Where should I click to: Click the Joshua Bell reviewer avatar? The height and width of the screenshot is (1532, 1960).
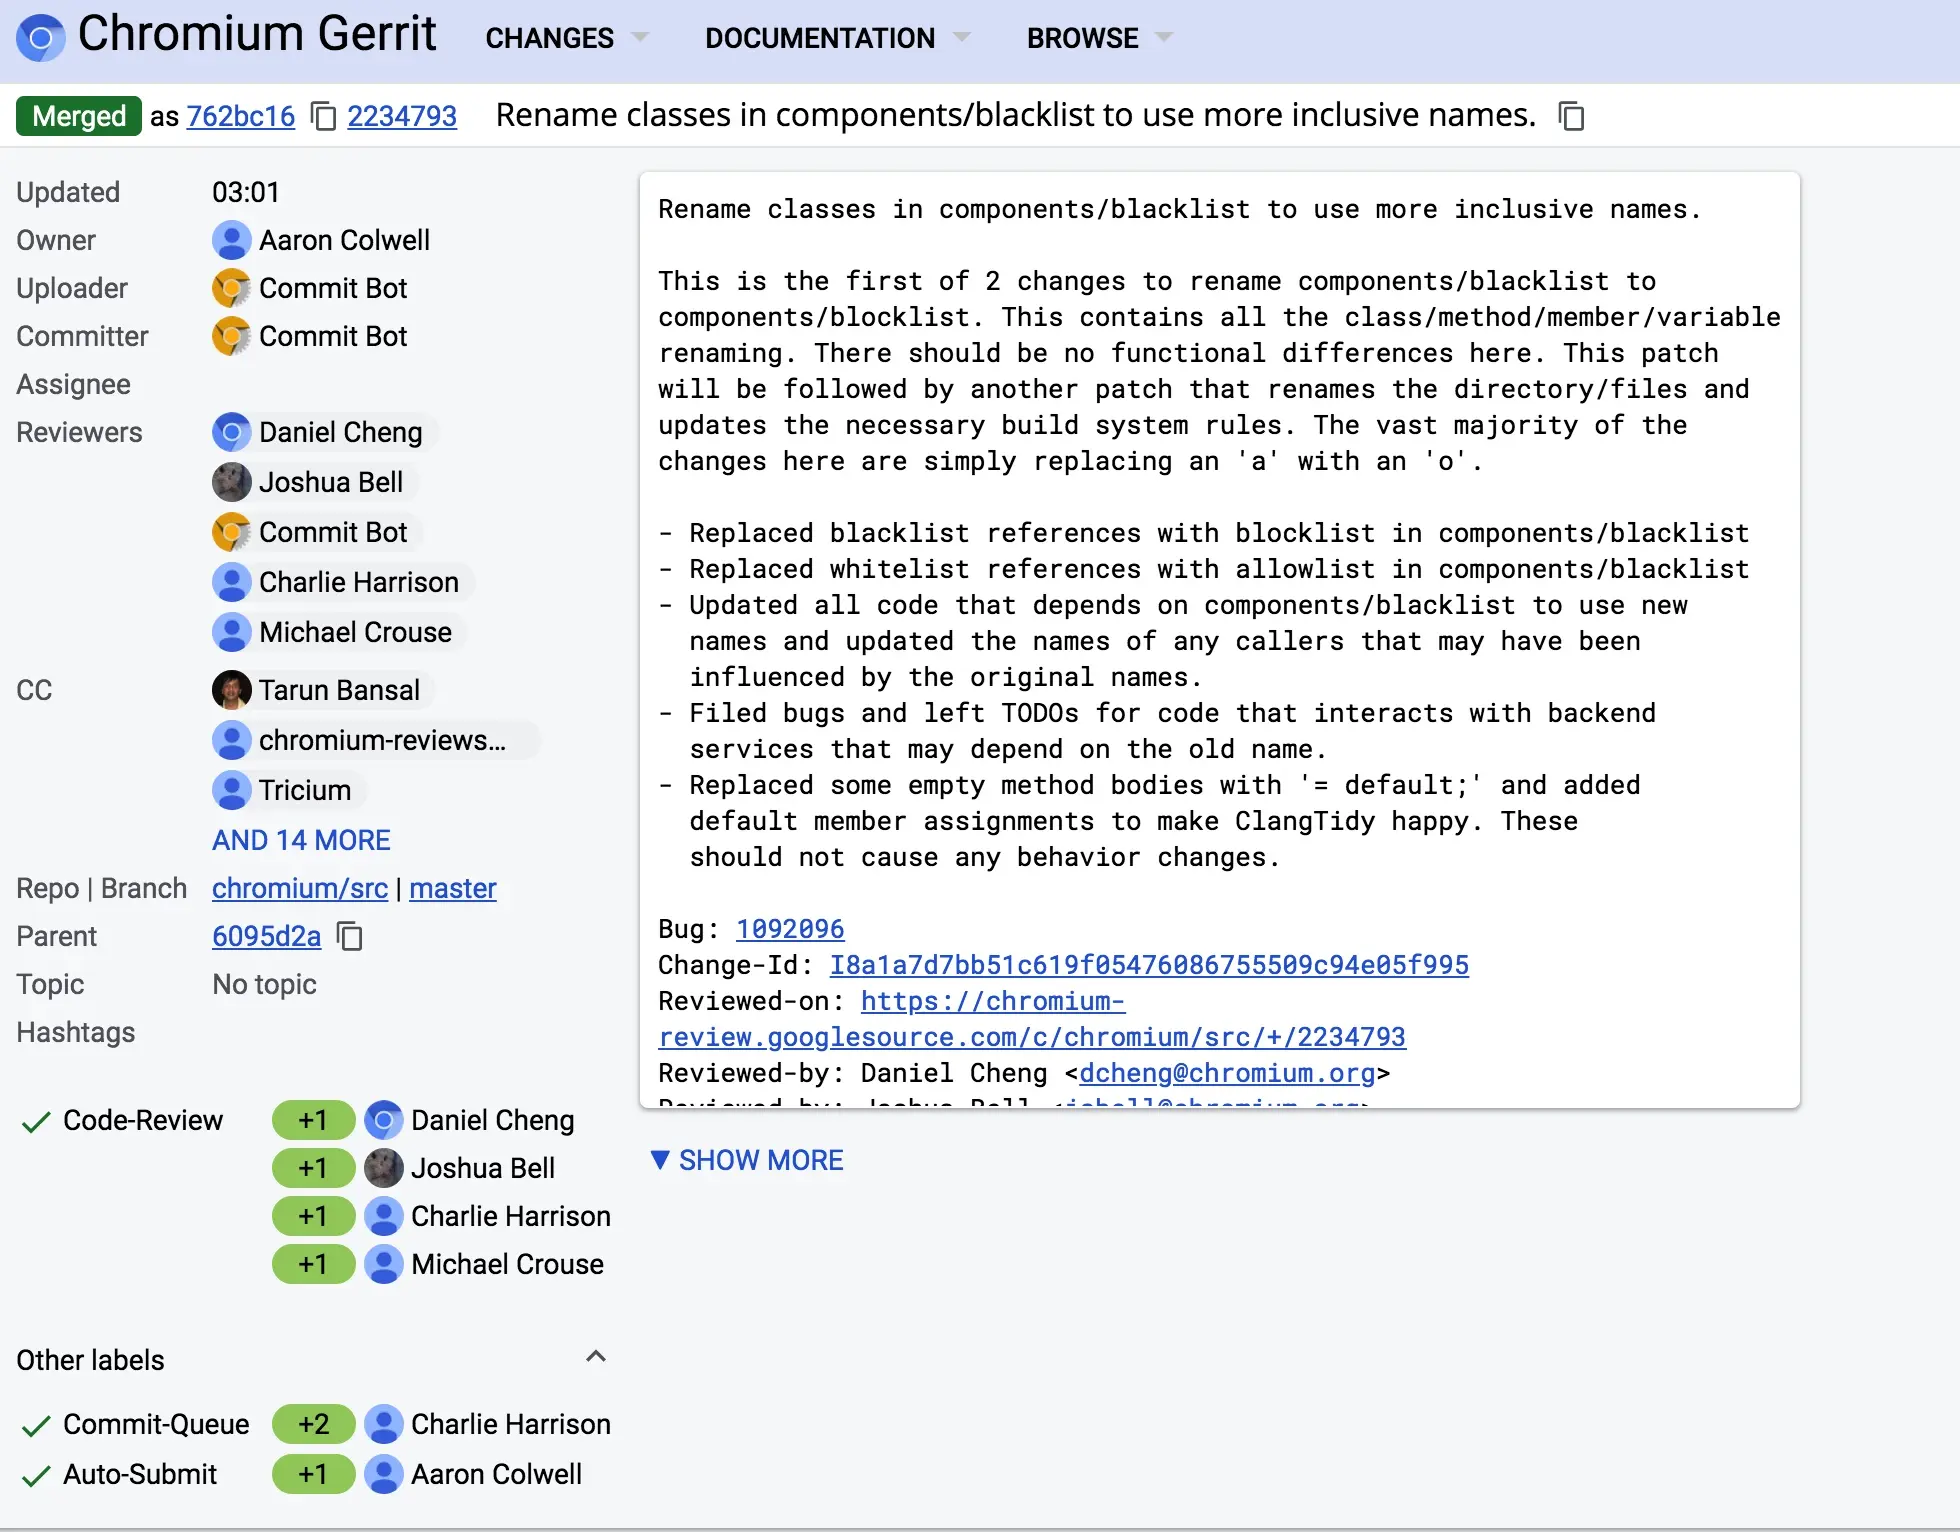click(x=232, y=482)
